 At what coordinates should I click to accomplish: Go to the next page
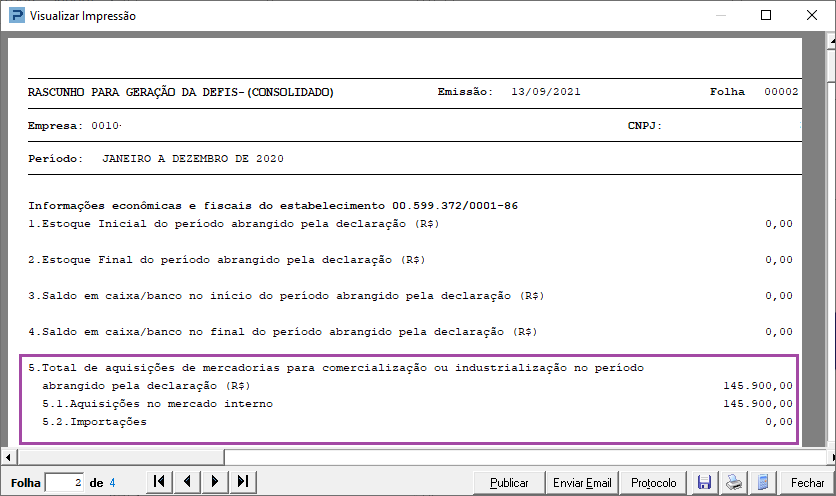tap(215, 482)
